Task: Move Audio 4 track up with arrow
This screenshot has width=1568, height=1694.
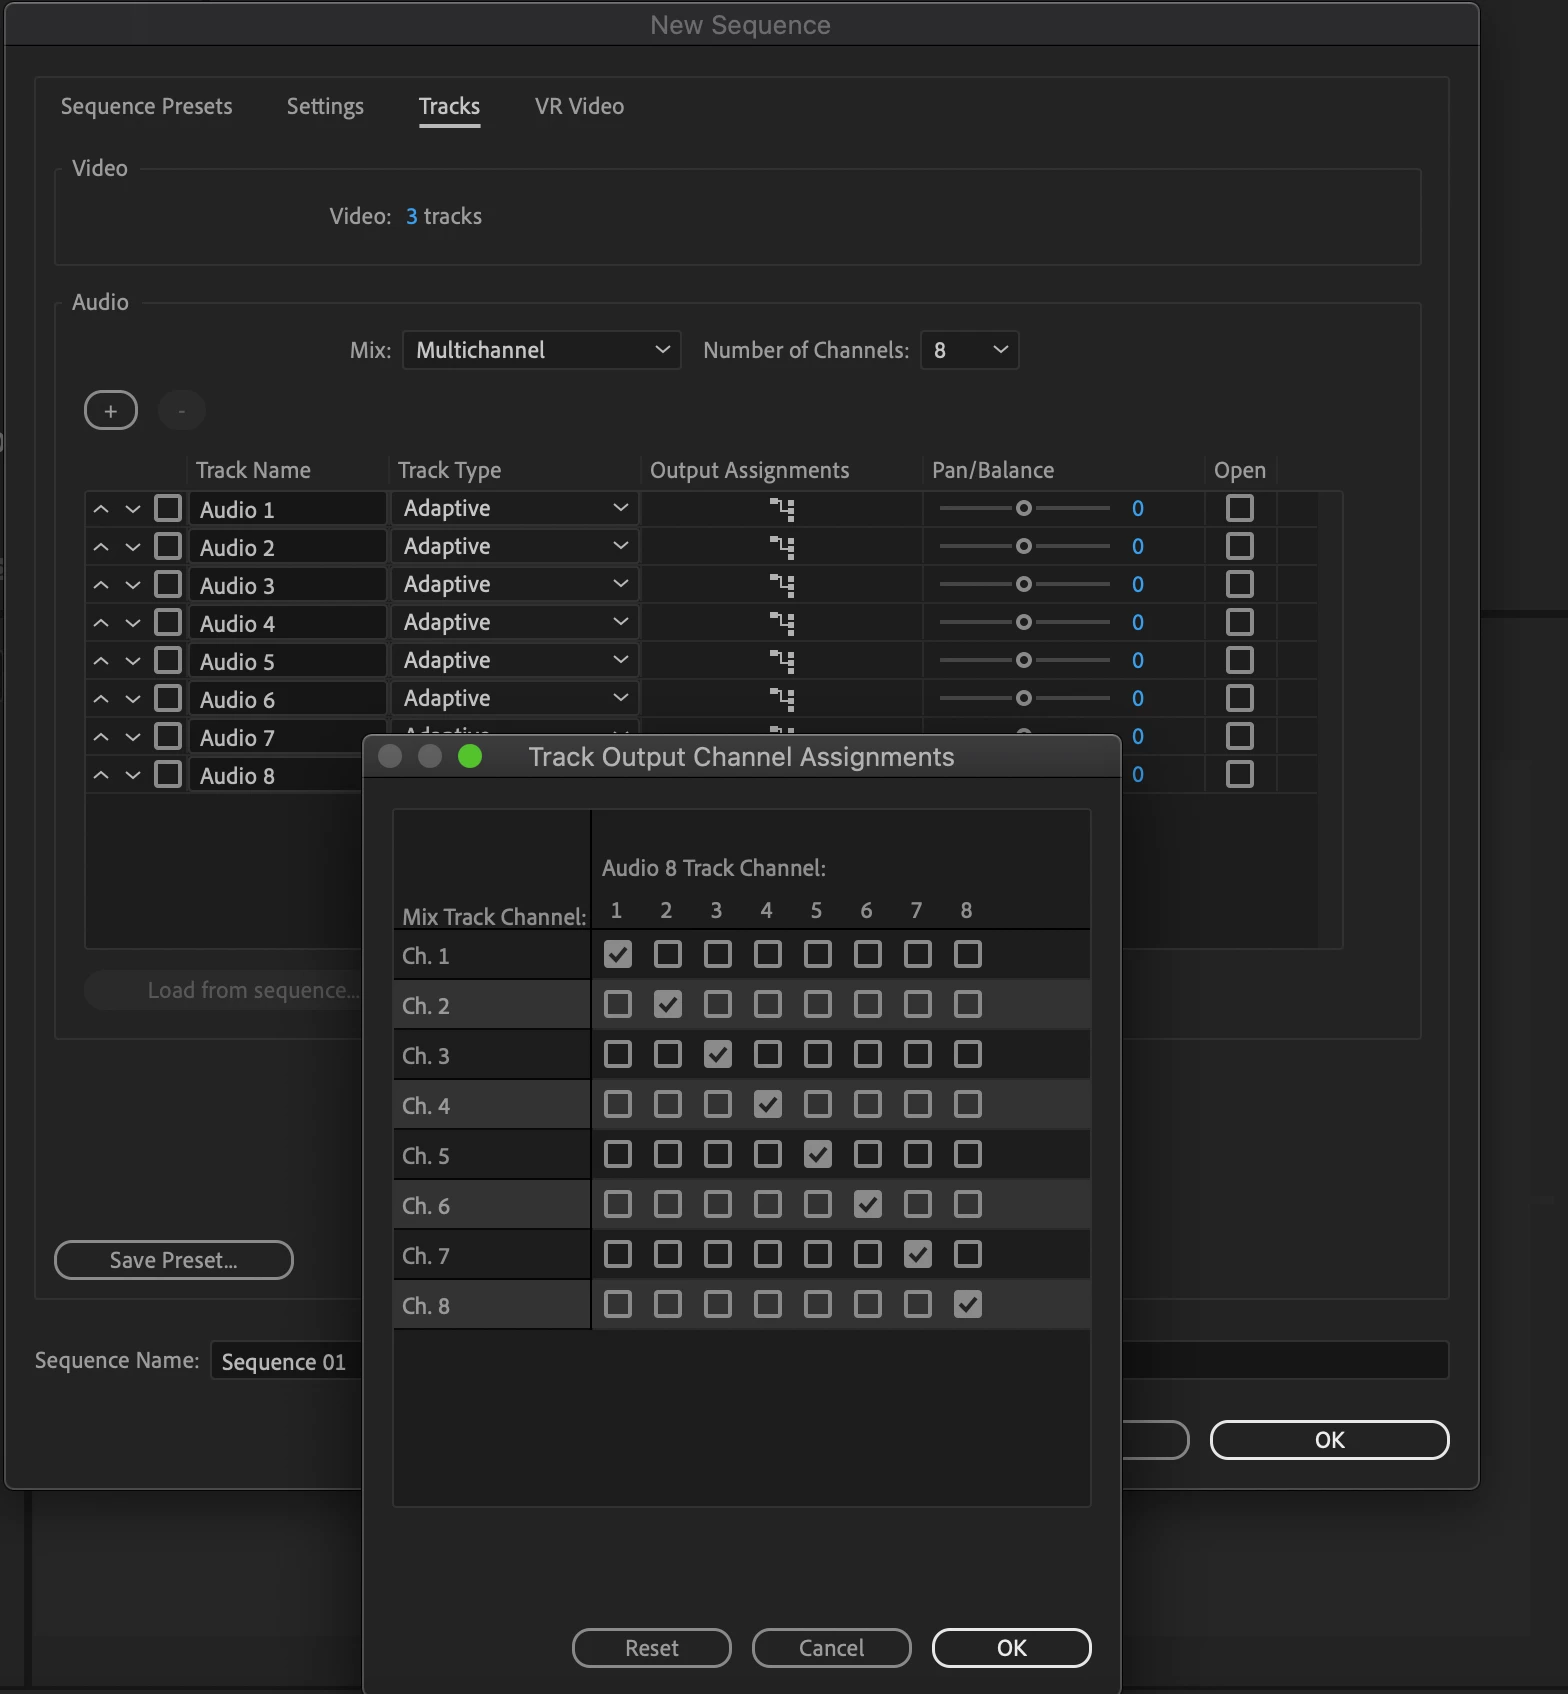Action: [x=101, y=623]
